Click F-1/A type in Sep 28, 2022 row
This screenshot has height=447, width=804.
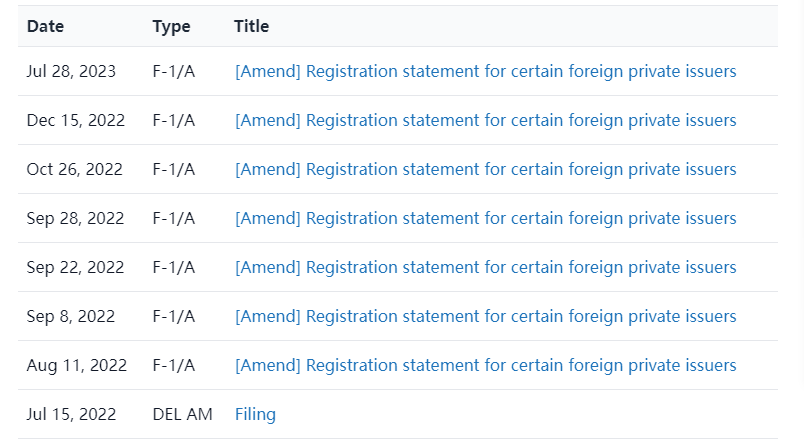pos(174,218)
